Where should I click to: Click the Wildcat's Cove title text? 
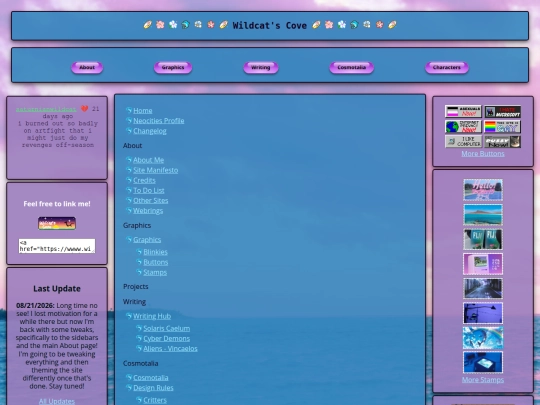(x=270, y=25)
